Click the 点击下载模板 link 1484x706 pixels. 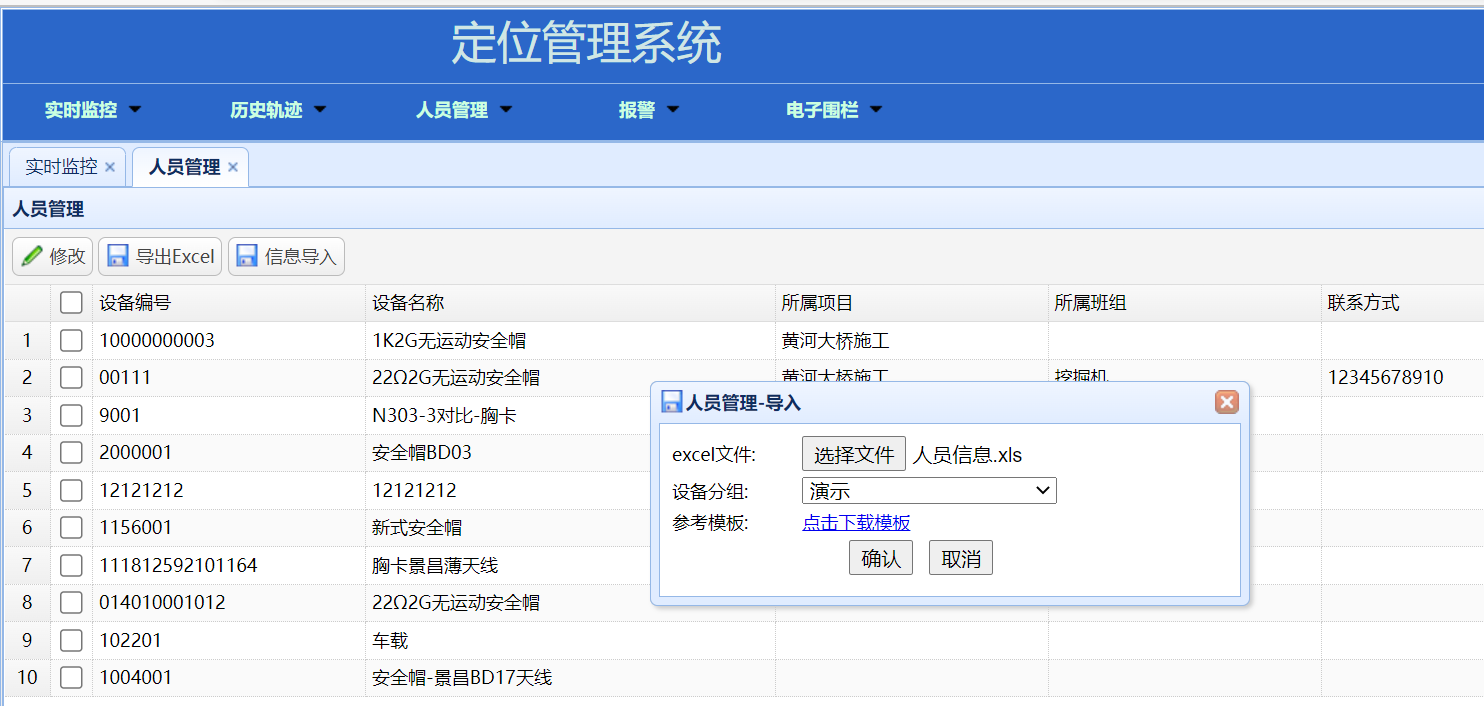tap(856, 523)
